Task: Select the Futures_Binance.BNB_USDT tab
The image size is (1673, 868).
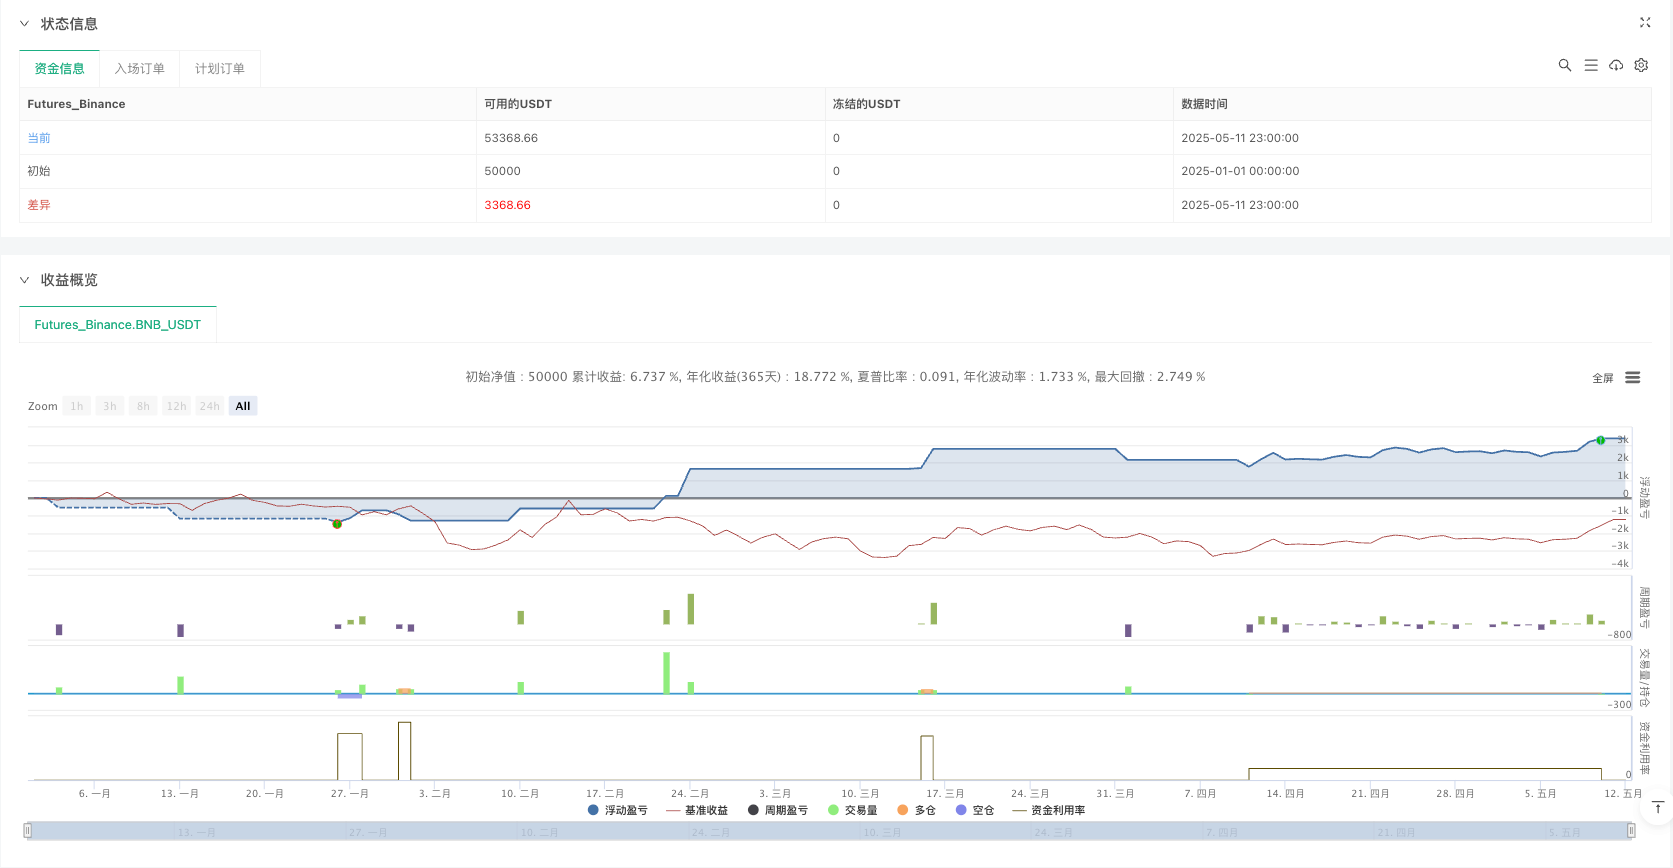Action: [x=118, y=325]
